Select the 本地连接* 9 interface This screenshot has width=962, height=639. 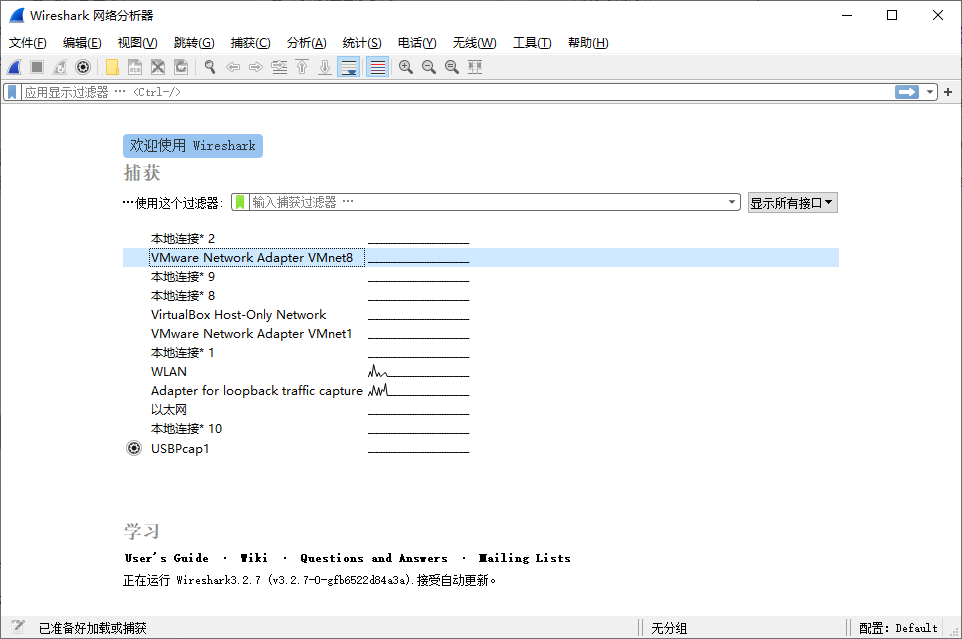(480, 277)
